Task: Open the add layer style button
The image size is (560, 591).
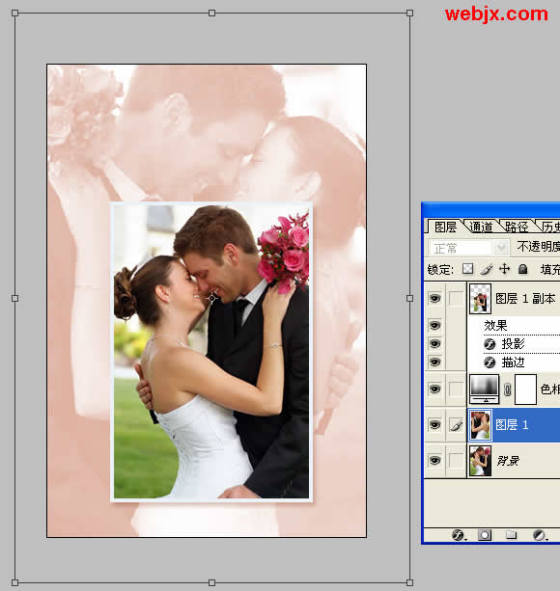Action: [x=459, y=534]
